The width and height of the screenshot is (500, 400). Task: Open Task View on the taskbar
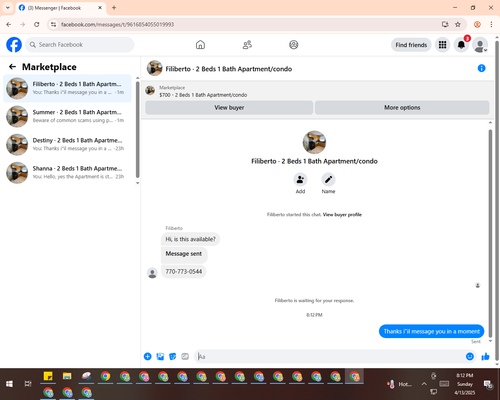(x=28, y=384)
